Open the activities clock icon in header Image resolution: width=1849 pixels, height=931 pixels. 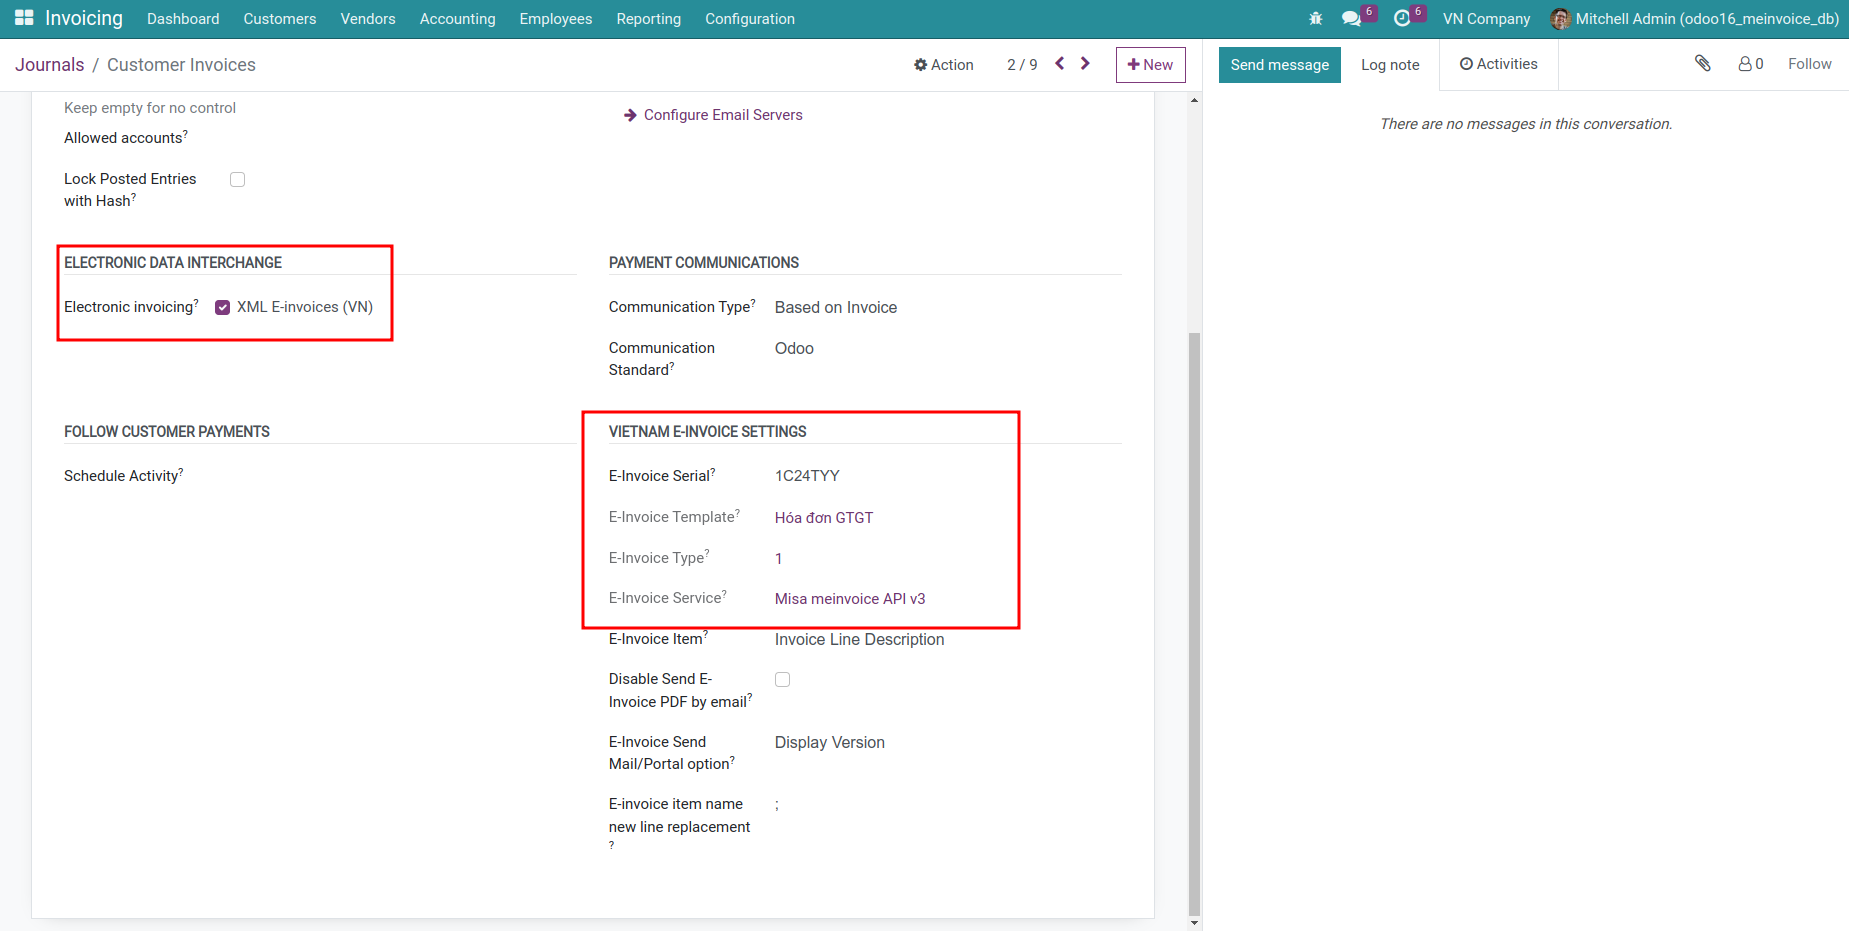(1404, 18)
